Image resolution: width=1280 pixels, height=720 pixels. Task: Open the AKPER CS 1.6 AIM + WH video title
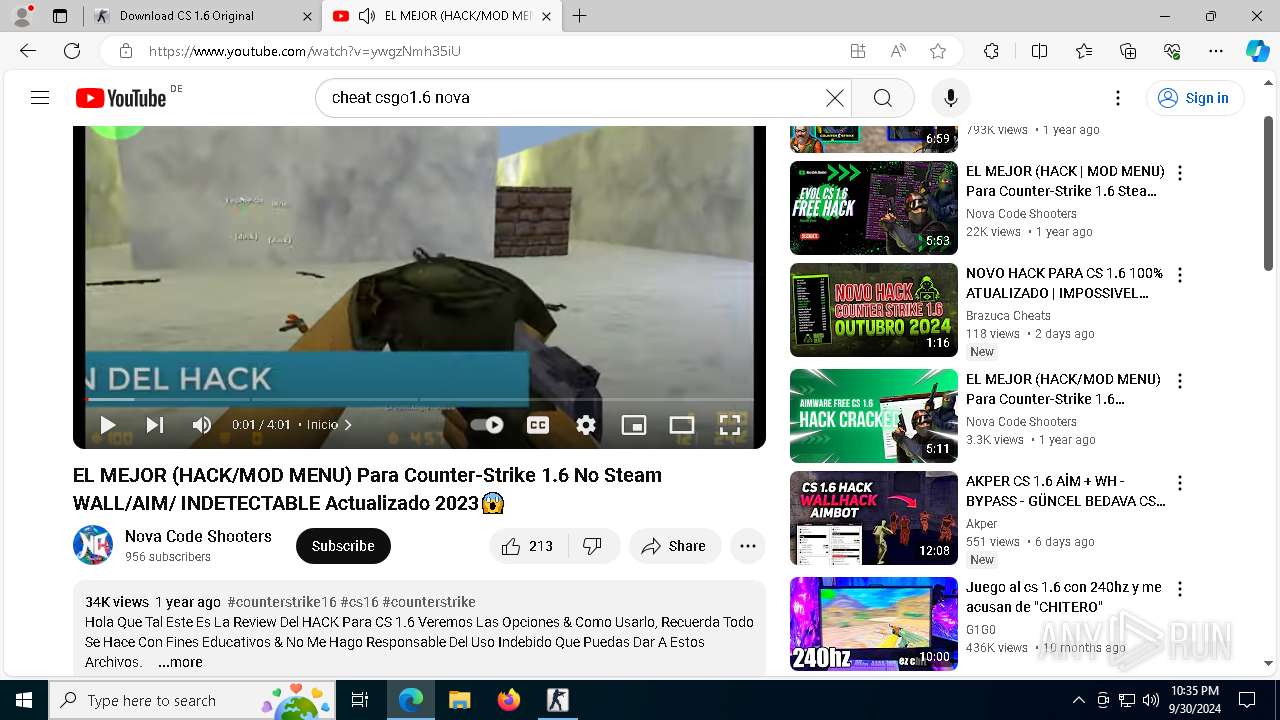point(1065,490)
